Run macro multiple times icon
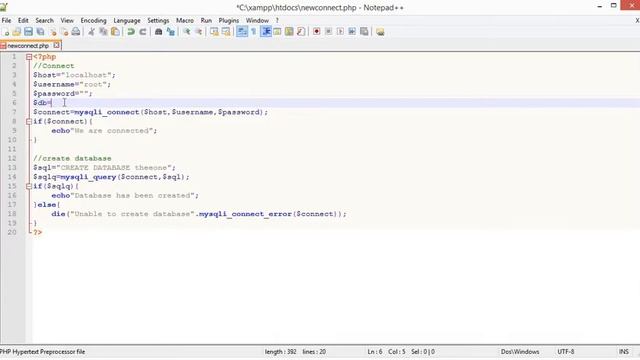 coord(352,32)
